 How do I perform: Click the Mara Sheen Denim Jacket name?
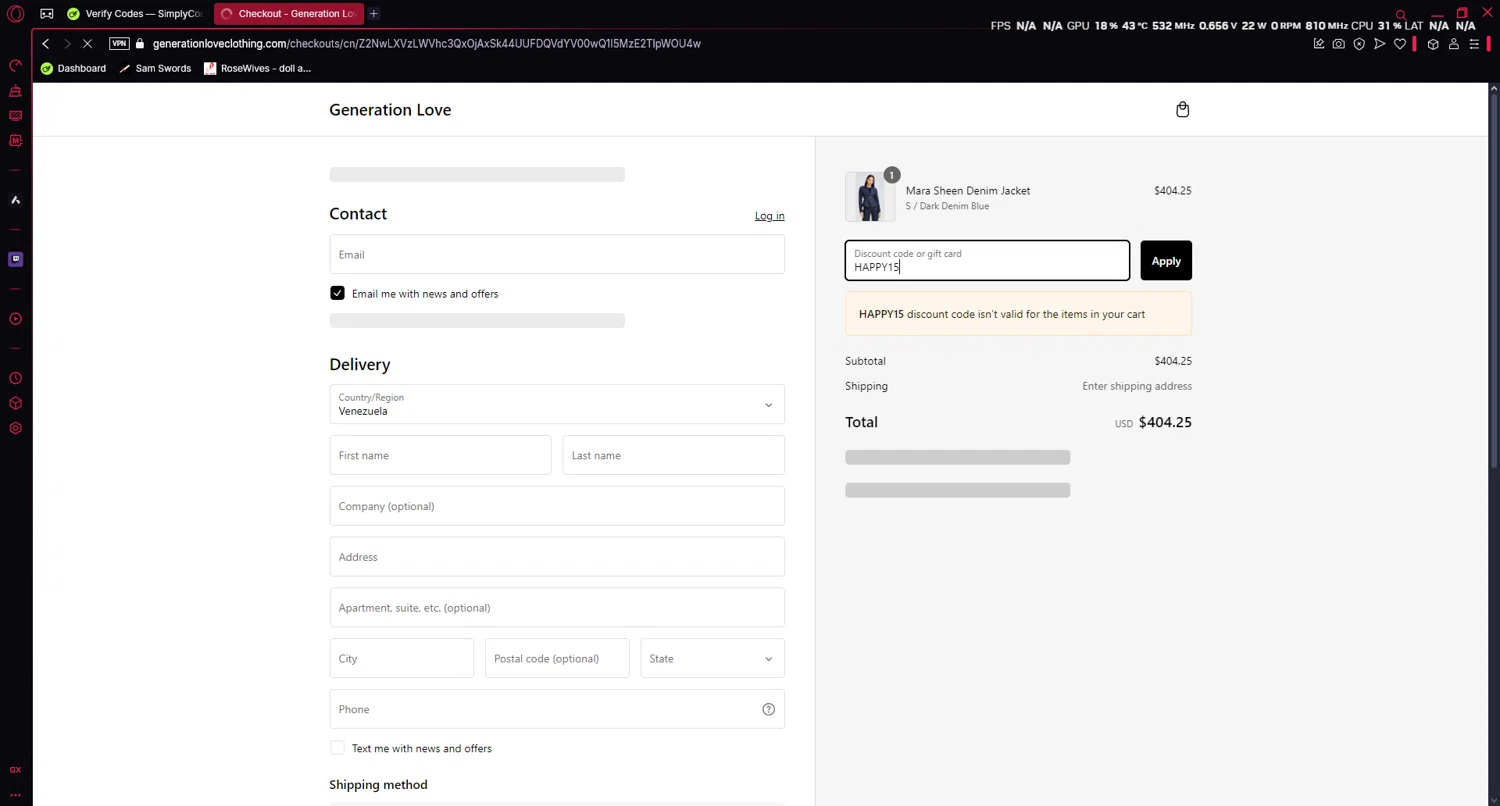(968, 190)
